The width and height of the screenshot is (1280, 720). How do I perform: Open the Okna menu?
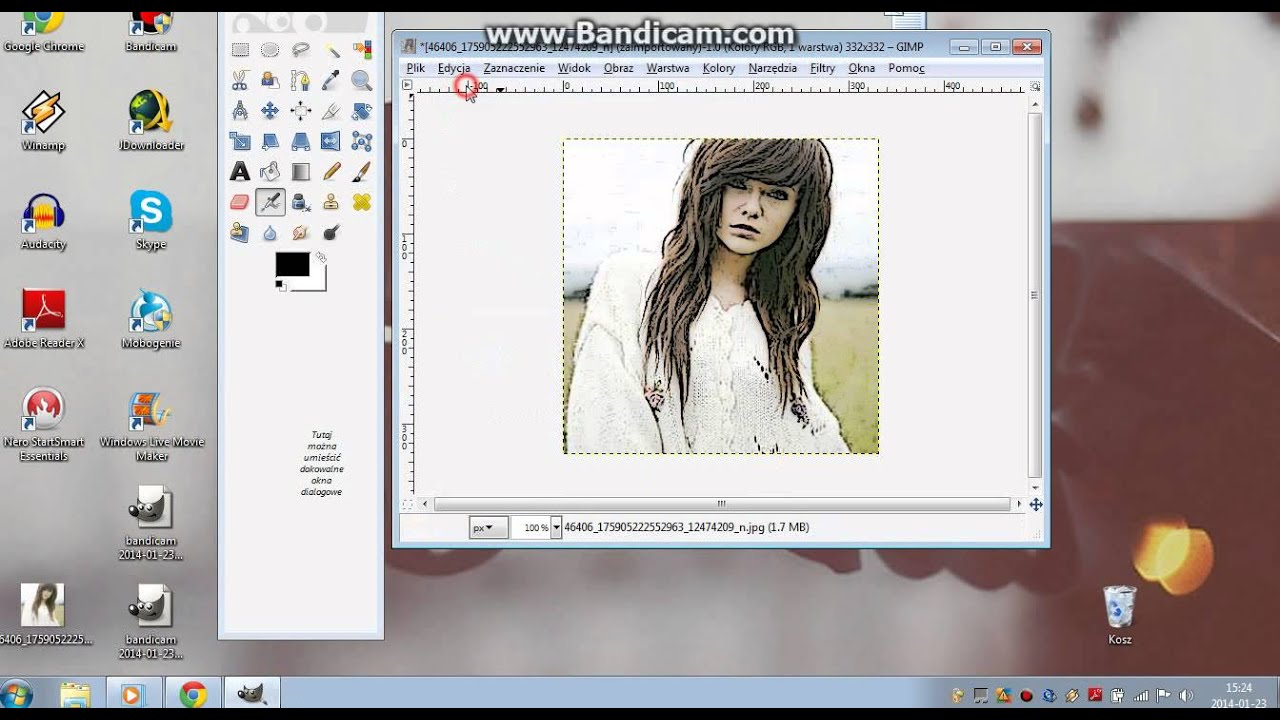[x=861, y=68]
